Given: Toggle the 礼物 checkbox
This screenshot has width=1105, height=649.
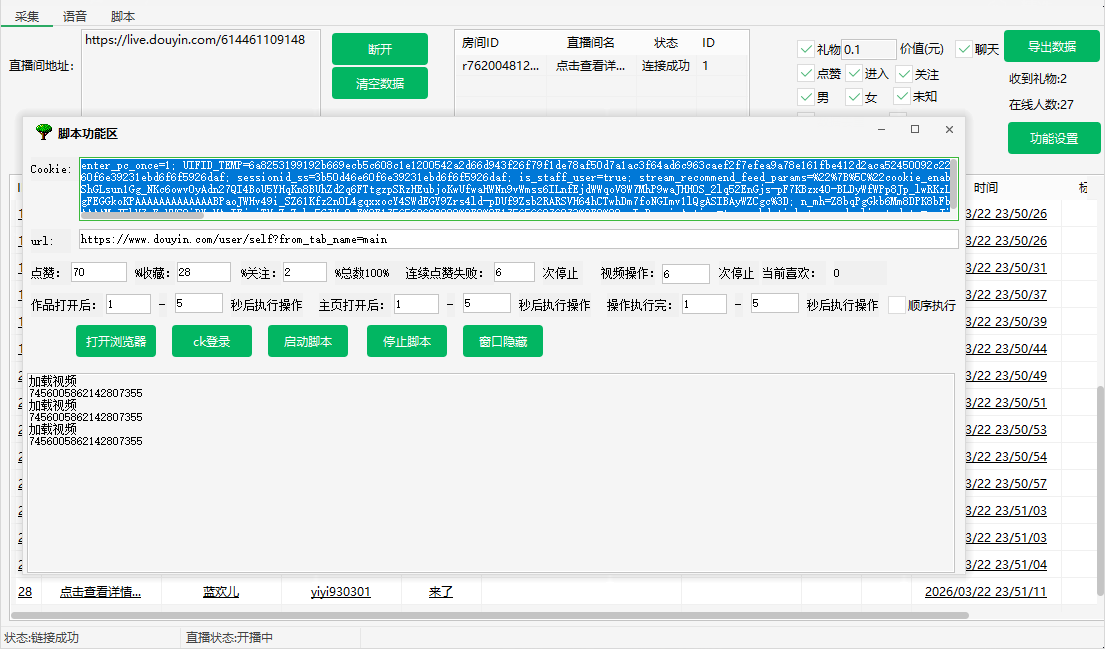Looking at the screenshot, I should 805,49.
